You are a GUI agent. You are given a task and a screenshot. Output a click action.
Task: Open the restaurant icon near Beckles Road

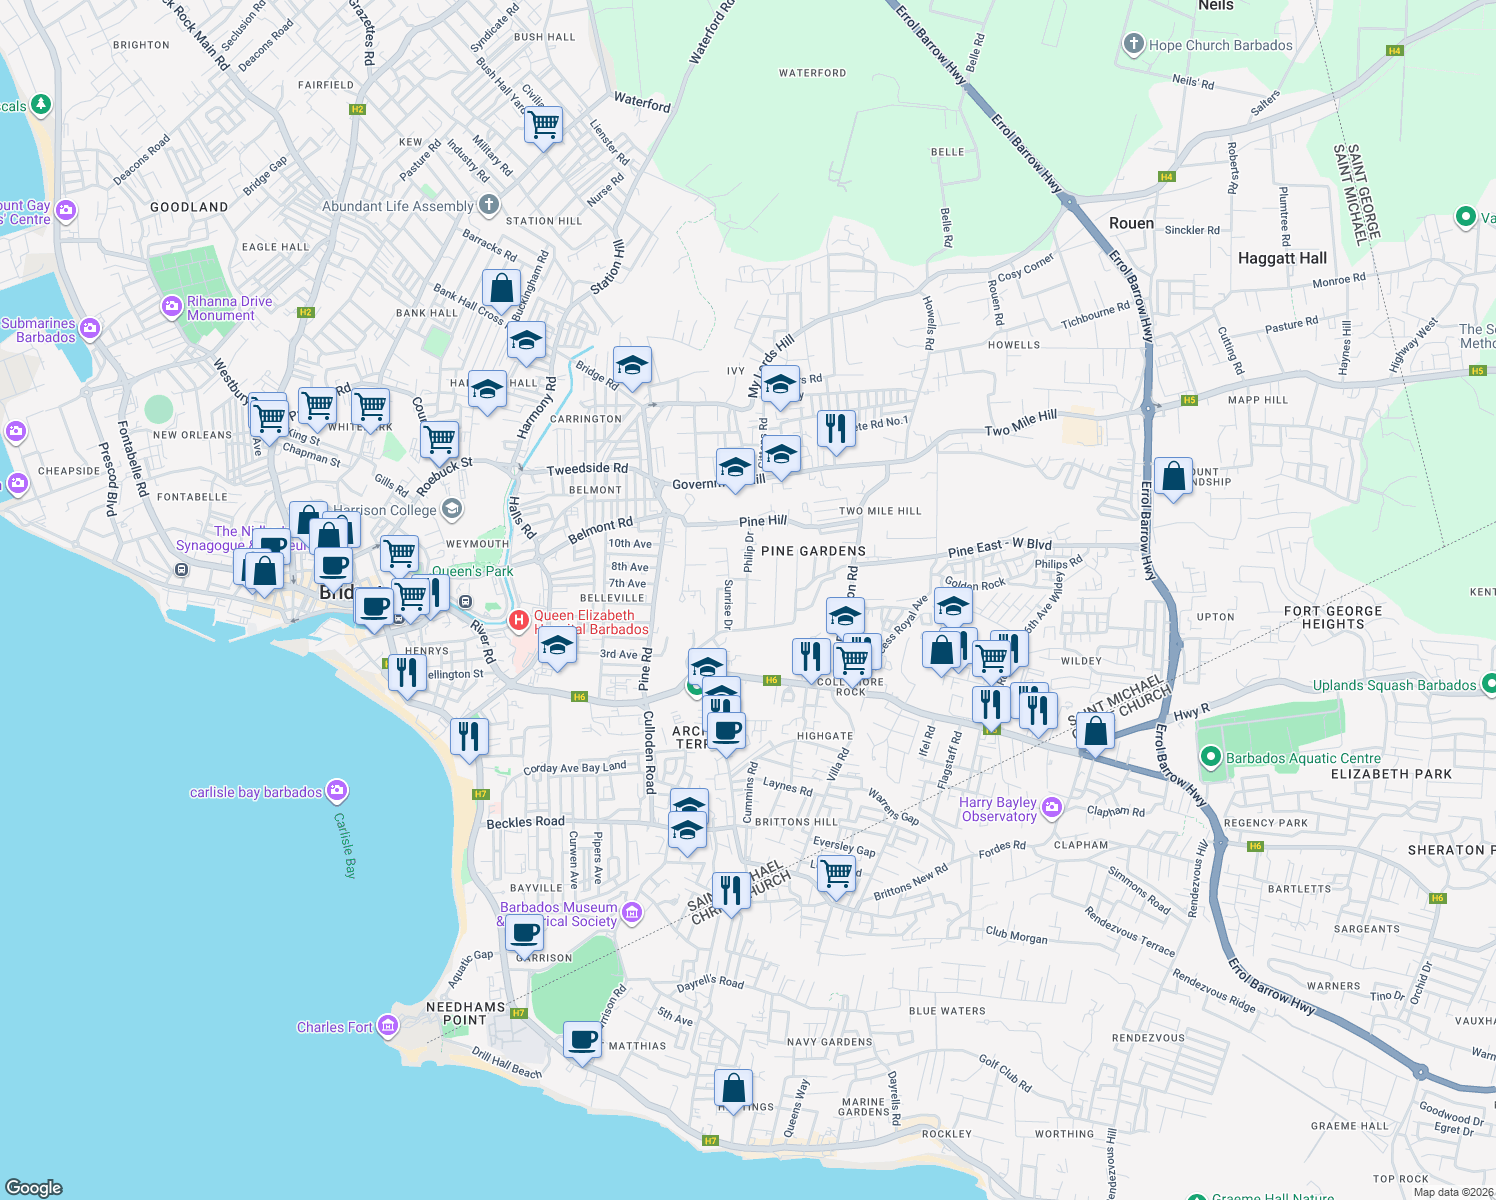(469, 737)
